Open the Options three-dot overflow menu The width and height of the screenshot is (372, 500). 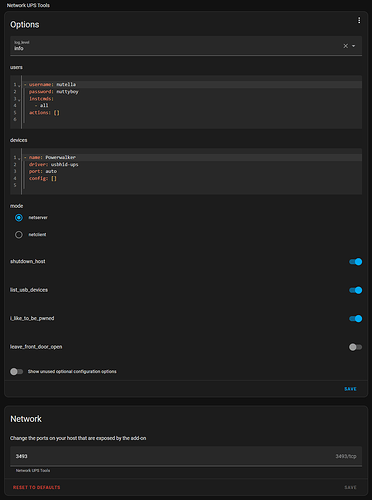tap(359, 21)
